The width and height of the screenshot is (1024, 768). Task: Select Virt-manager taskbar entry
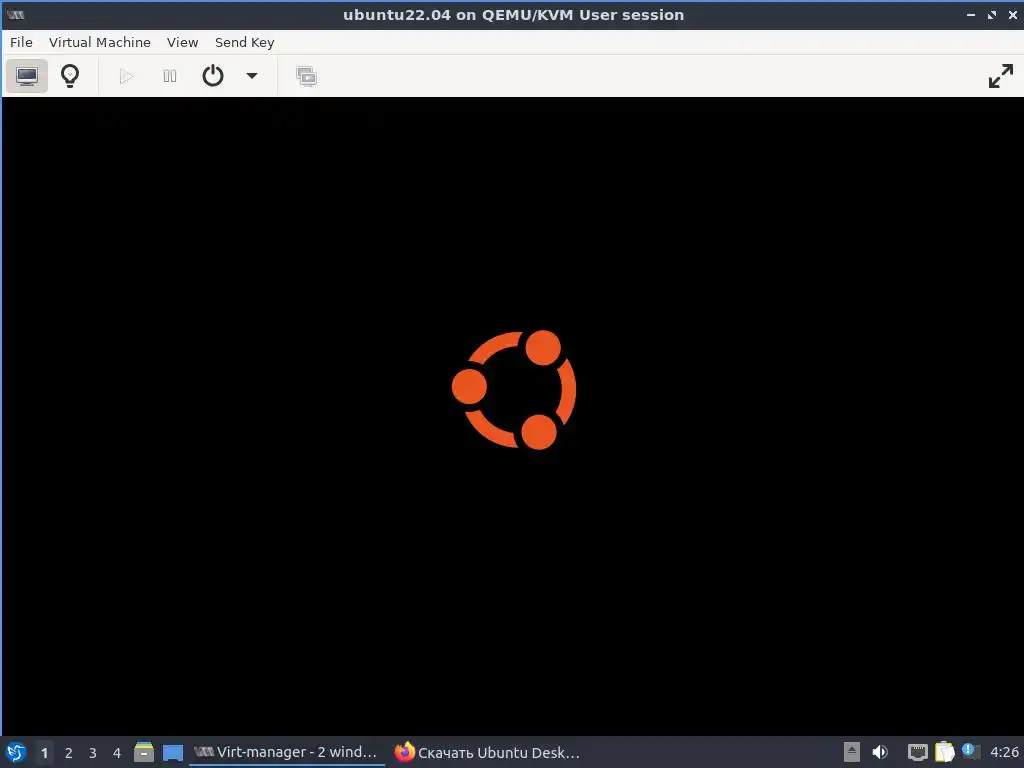pos(287,752)
